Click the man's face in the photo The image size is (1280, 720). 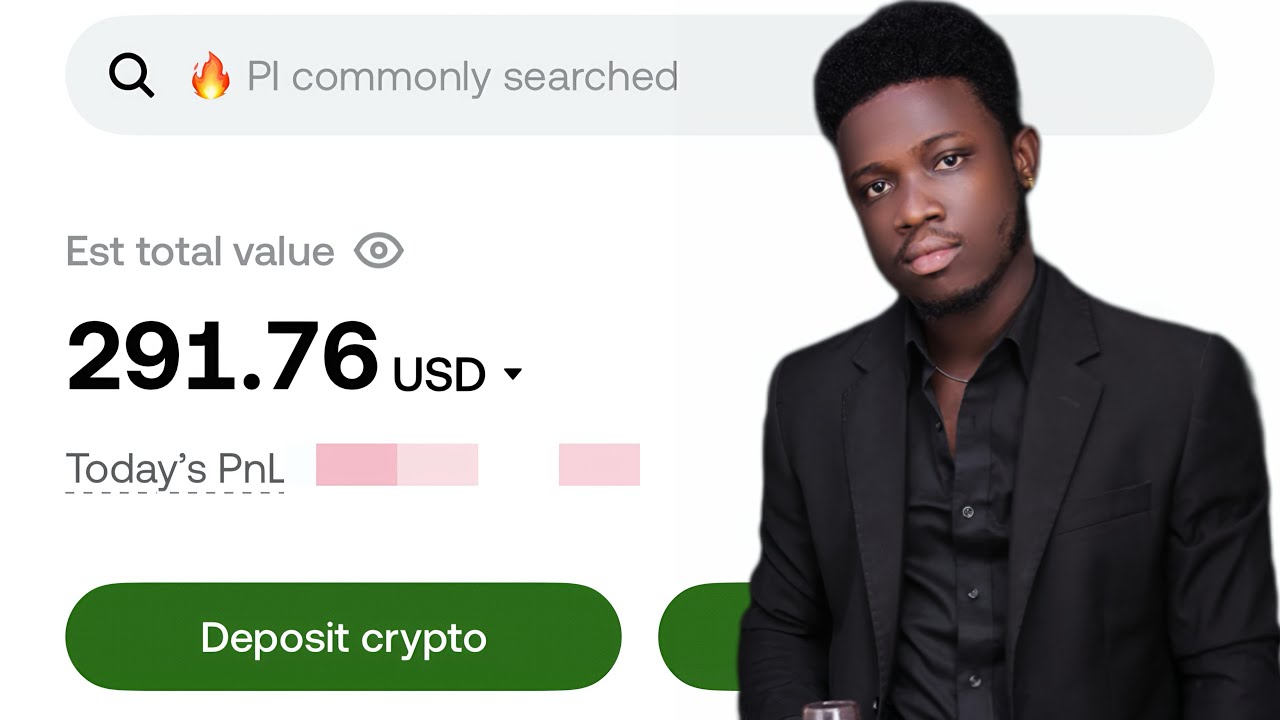click(x=925, y=205)
